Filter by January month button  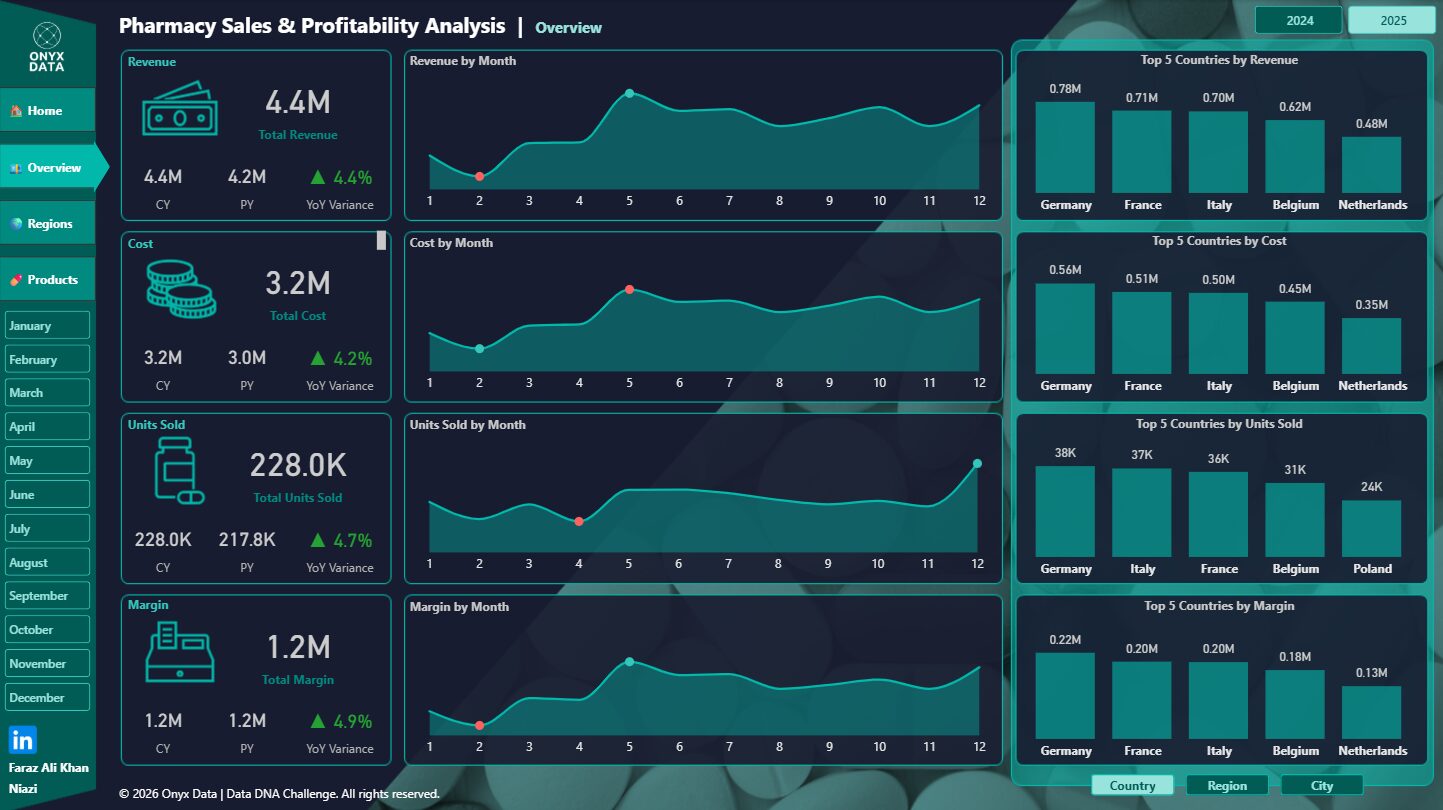pos(47,326)
